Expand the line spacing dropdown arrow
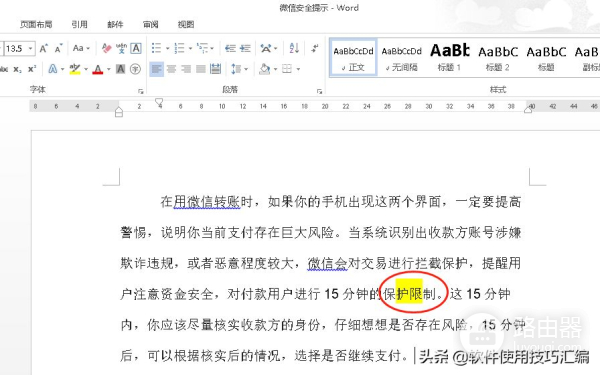Image resolution: width=600 pixels, height=375 pixels. coord(246,69)
